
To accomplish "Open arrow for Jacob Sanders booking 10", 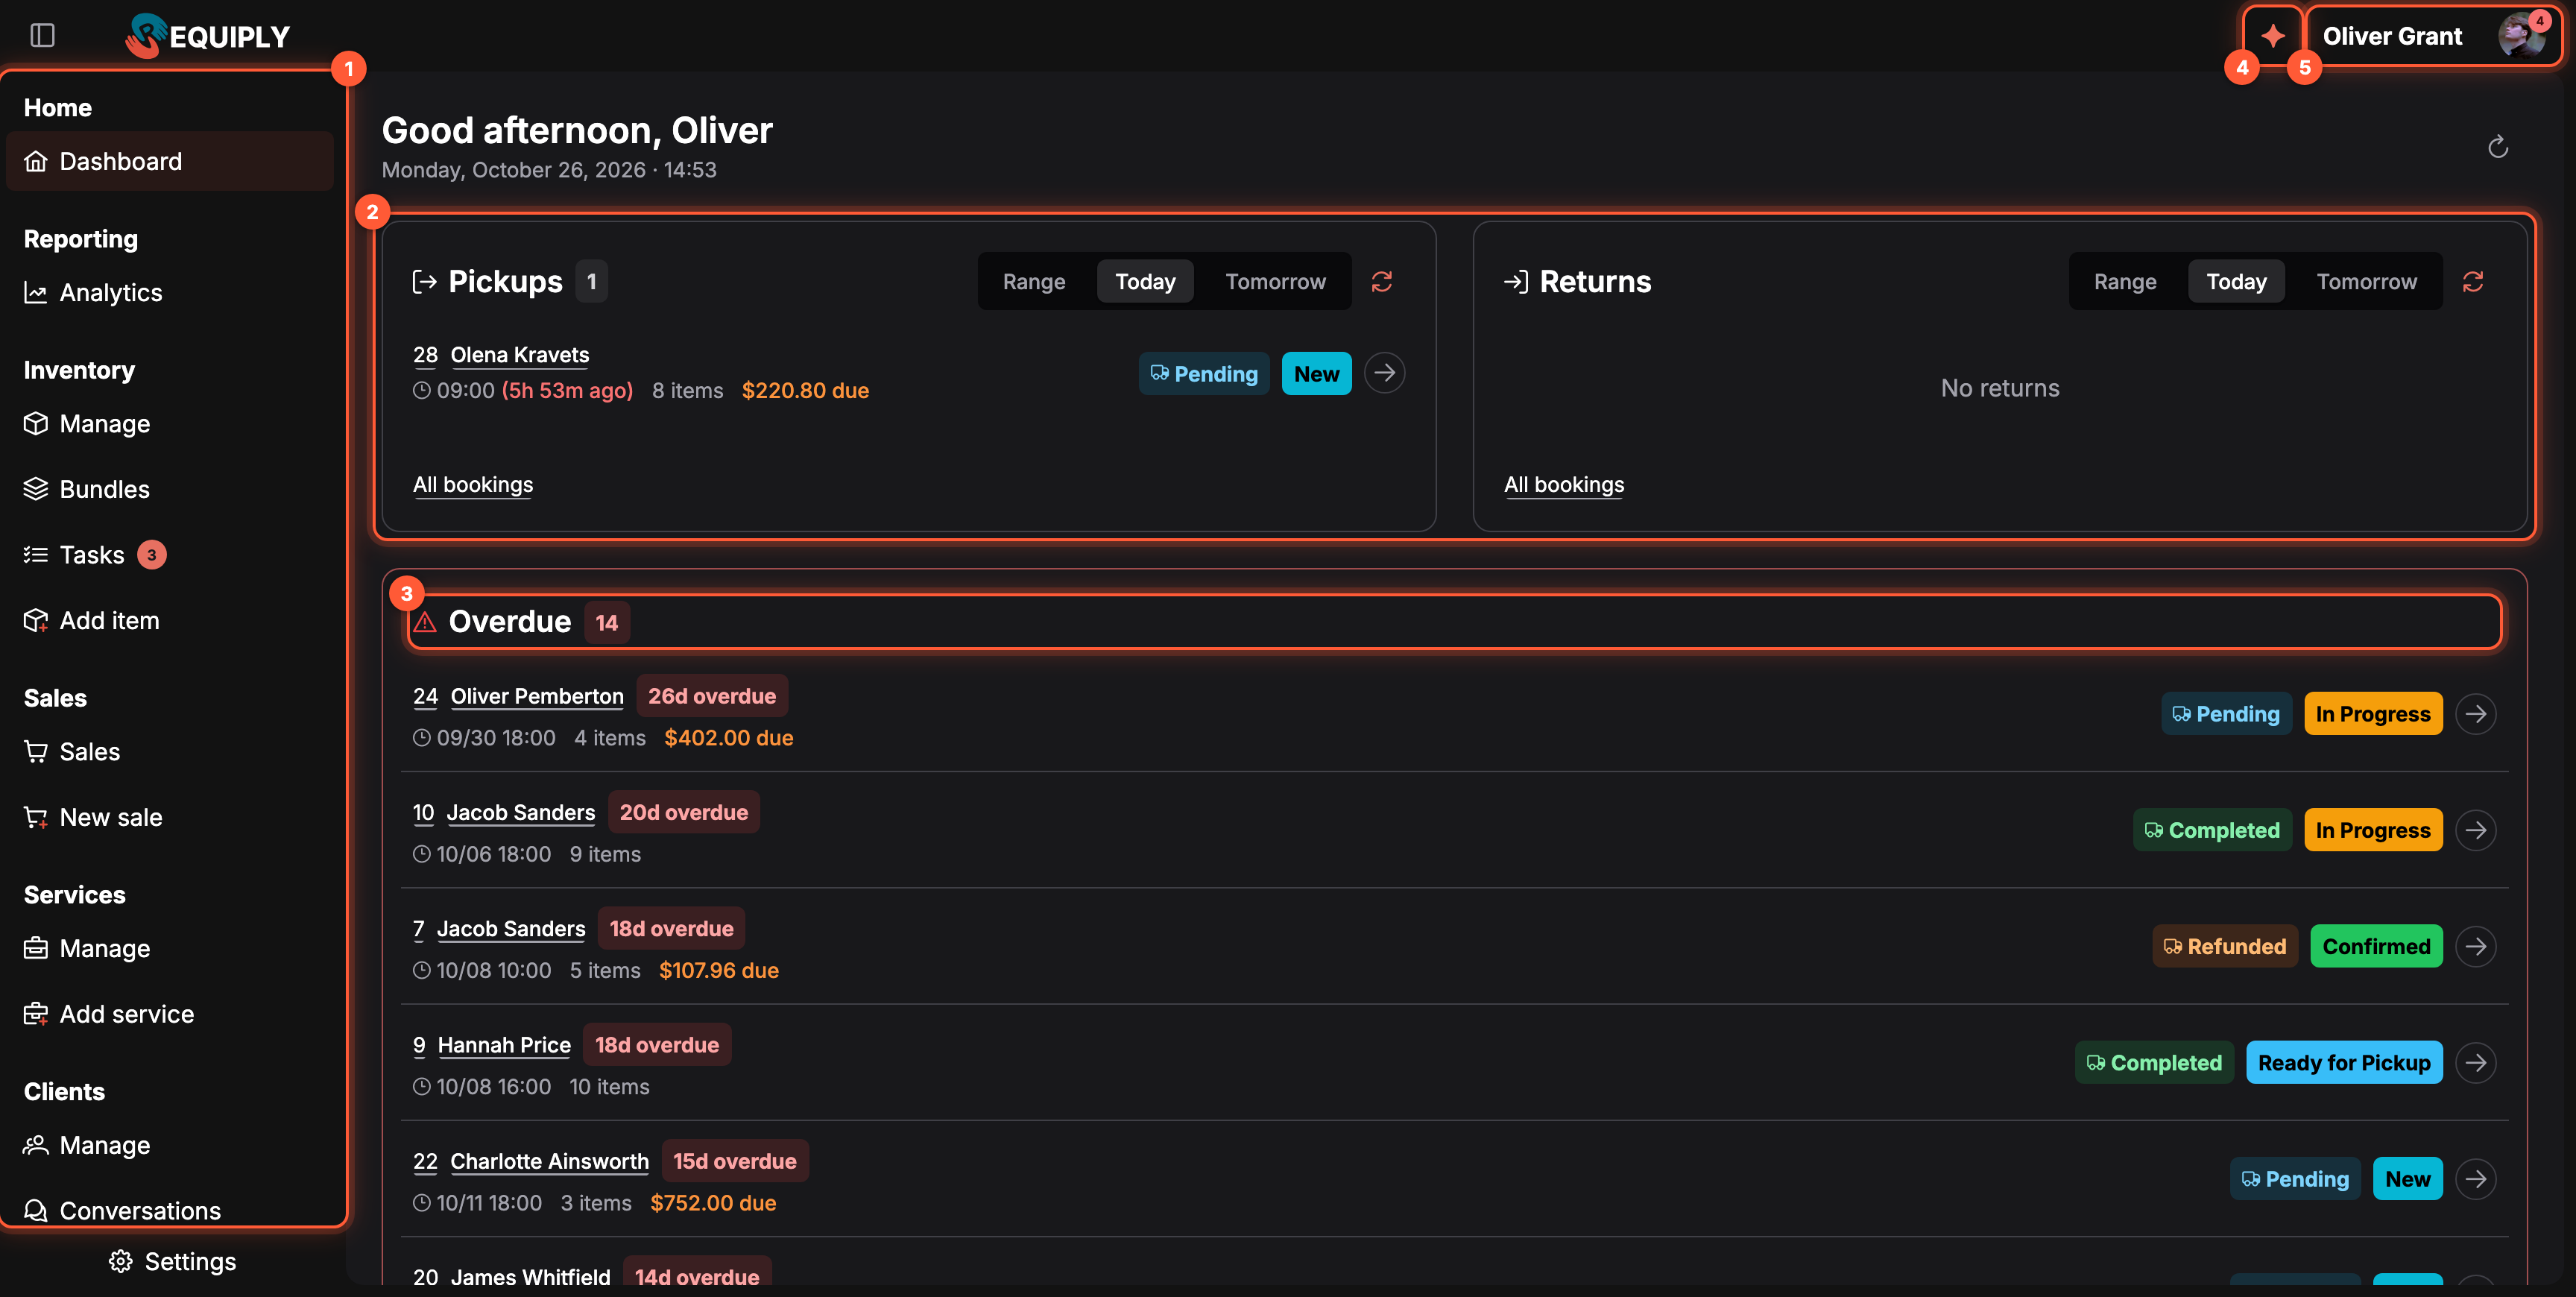I will pos(2476,830).
